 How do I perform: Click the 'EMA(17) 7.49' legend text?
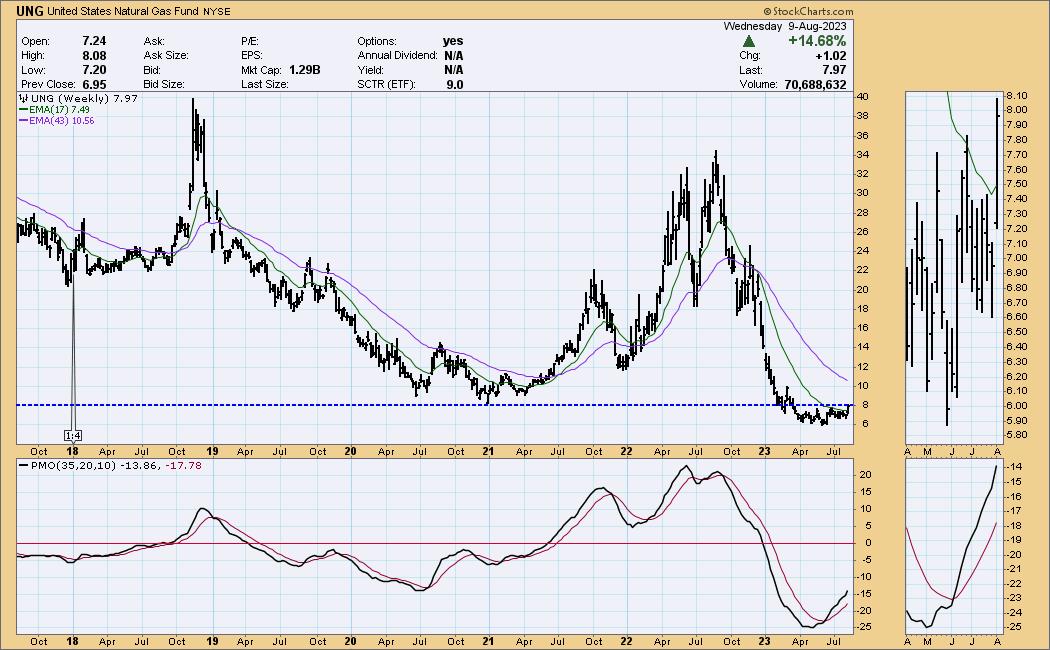pyautogui.click(x=59, y=110)
